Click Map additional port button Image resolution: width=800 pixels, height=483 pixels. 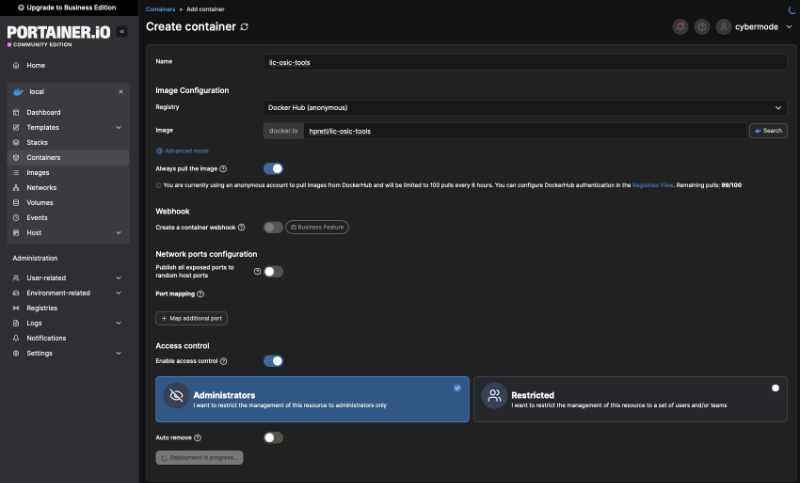(192, 318)
